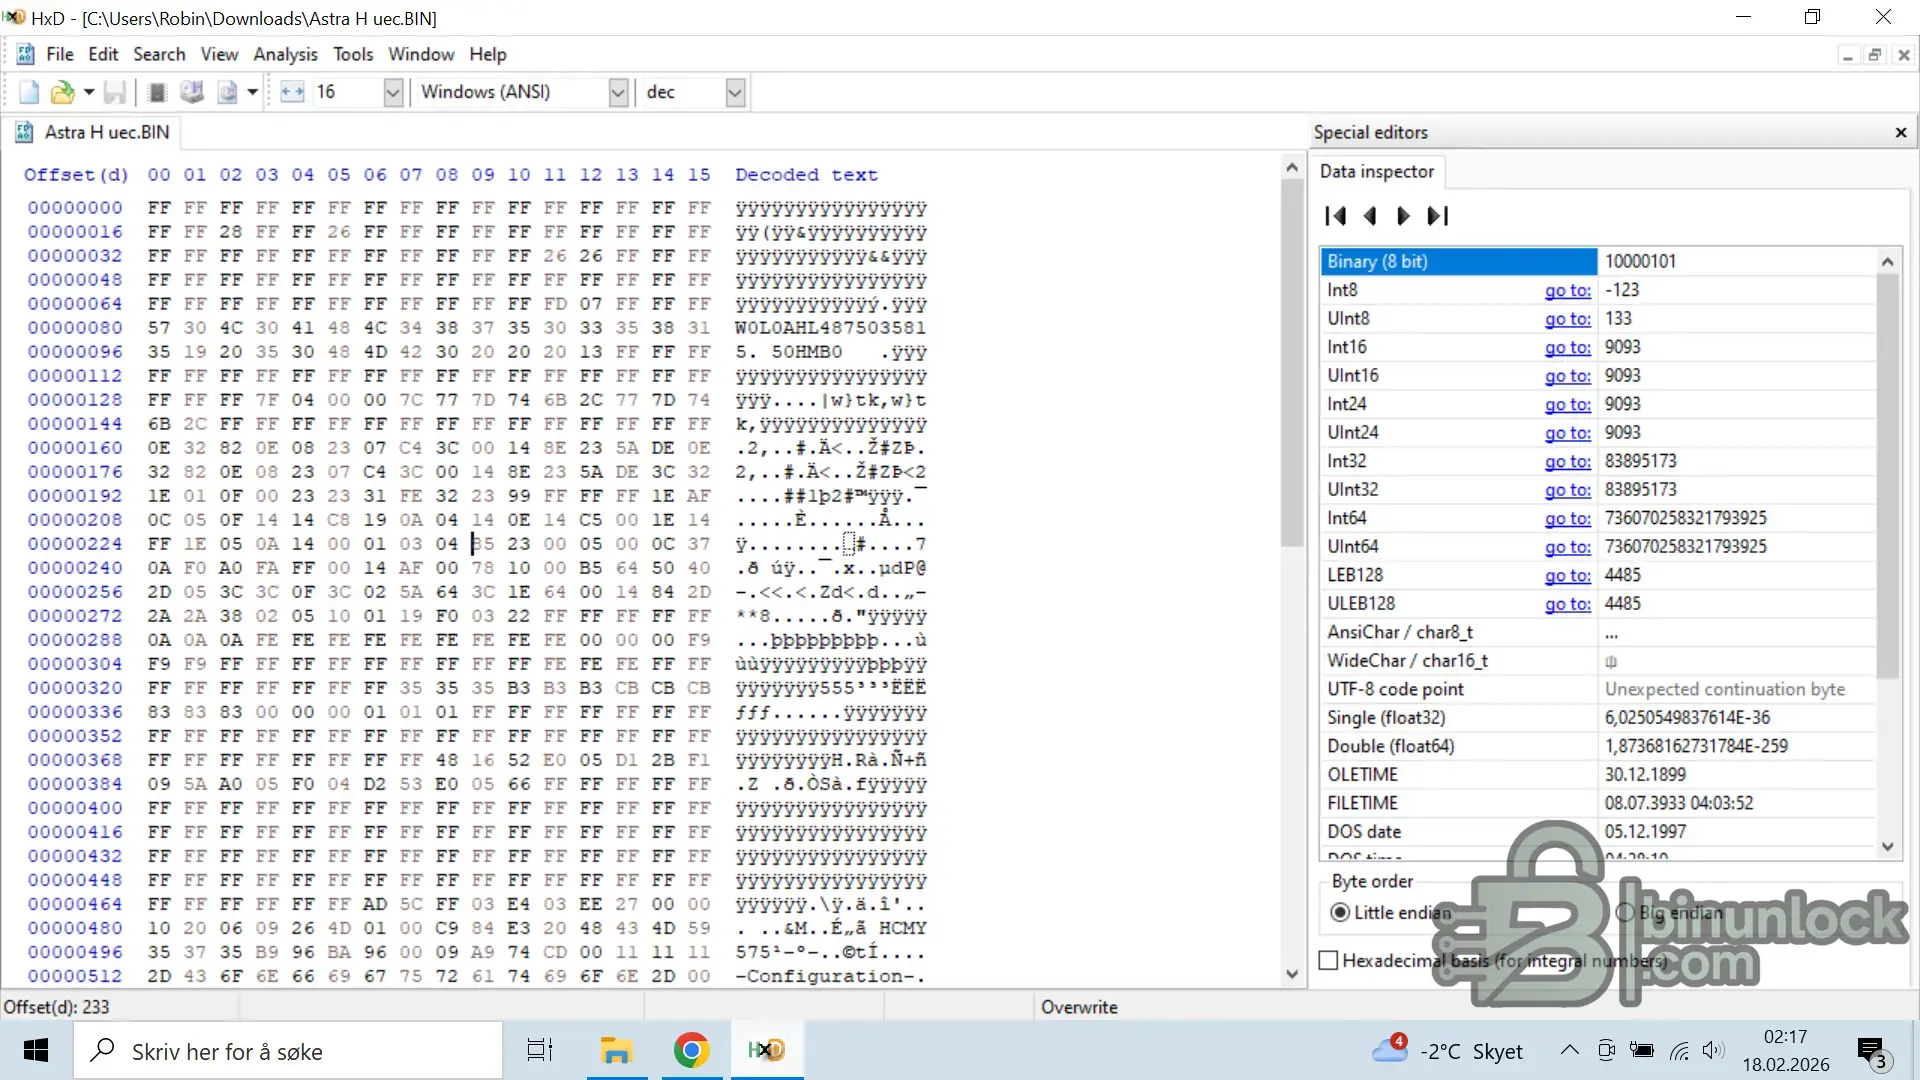Enable Hexadecimal basis checkbox
This screenshot has height=1080, width=1920.
click(x=1329, y=961)
